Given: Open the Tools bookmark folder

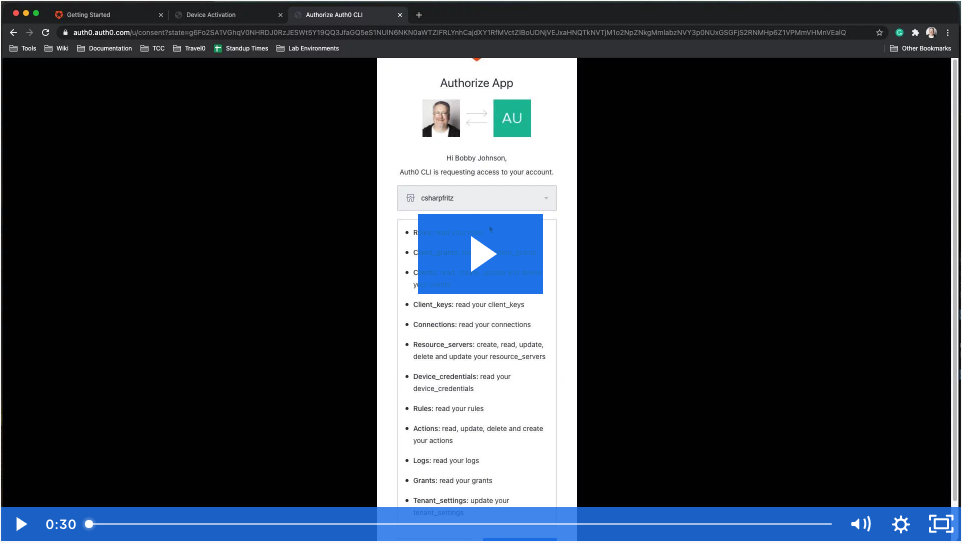Looking at the screenshot, I should click(x=23, y=48).
